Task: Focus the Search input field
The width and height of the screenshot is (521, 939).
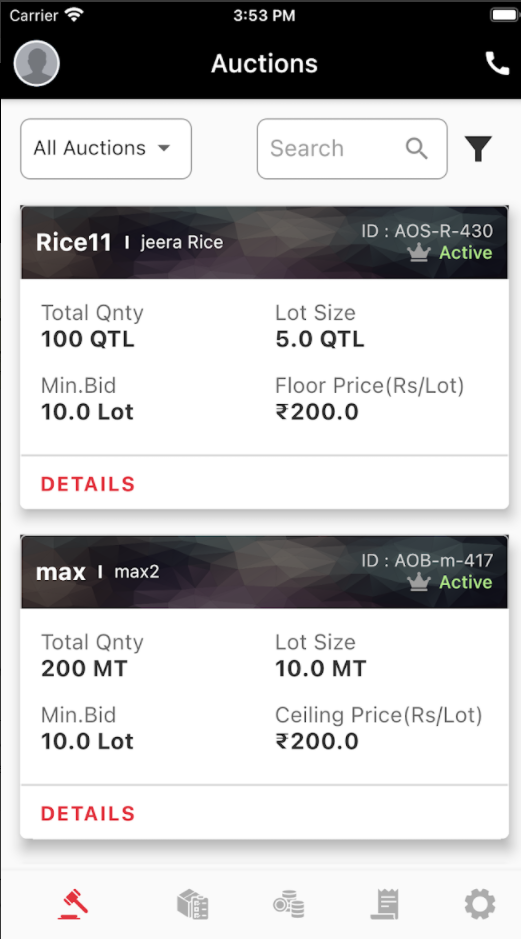Action: click(x=352, y=149)
